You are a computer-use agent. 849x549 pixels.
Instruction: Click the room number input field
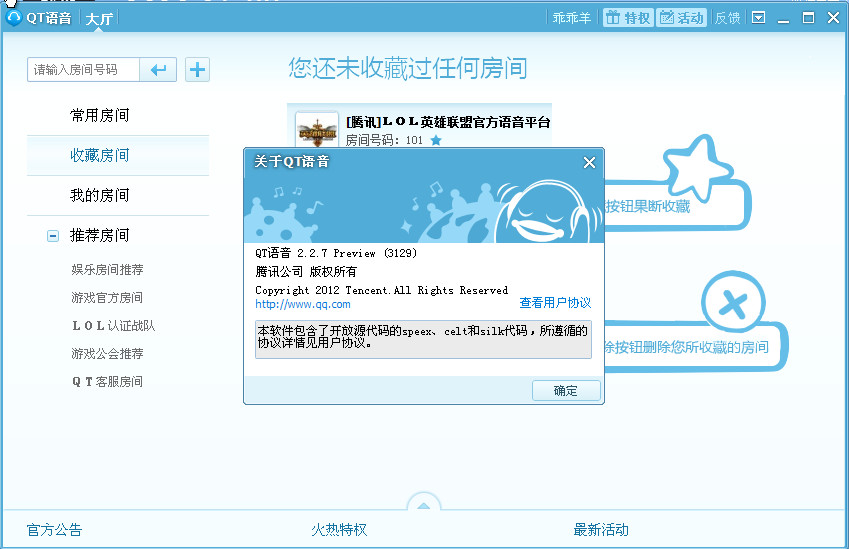(x=83, y=70)
